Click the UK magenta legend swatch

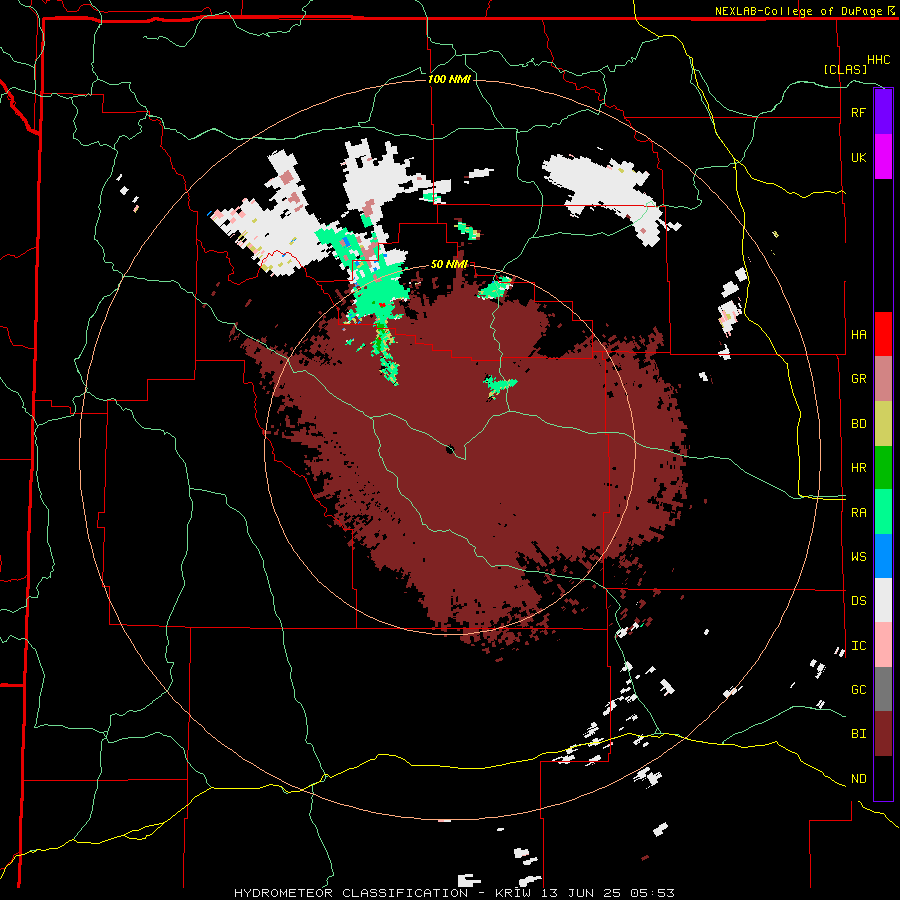pyautogui.click(x=883, y=157)
